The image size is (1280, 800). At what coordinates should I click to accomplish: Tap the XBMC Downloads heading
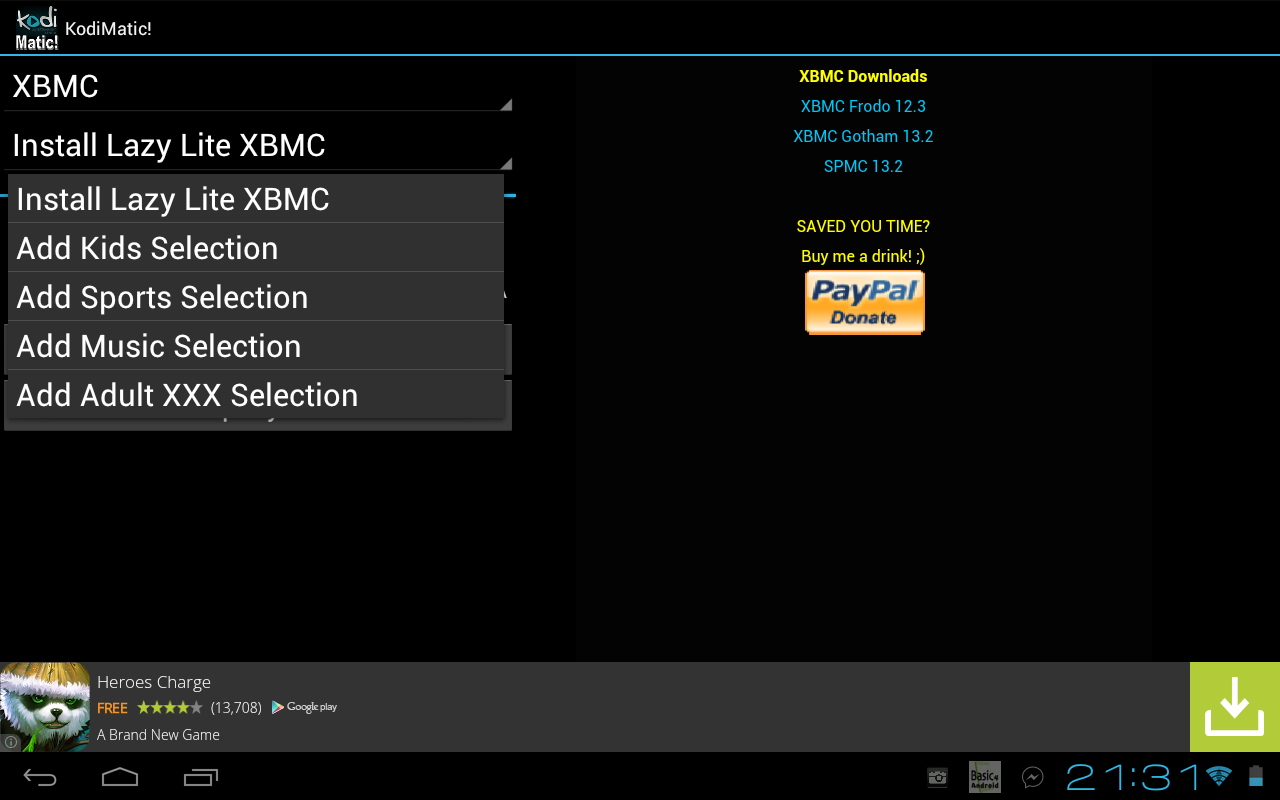(863, 76)
